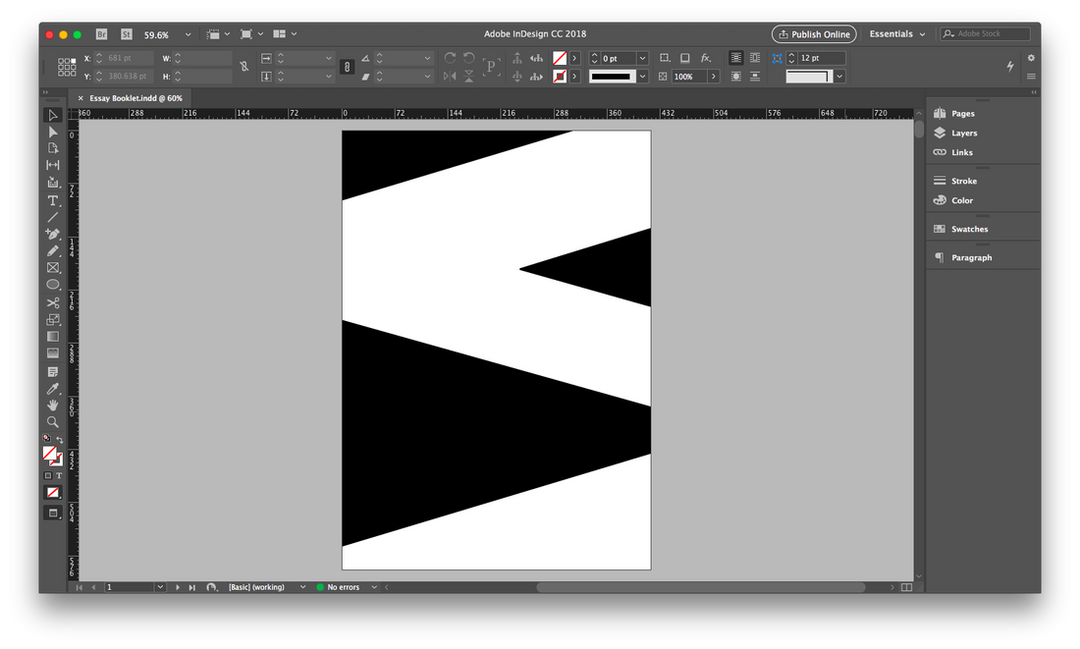Click the fill and stroke color swatch in toolbox
Image resolution: width=1080 pixels, height=649 pixels.
pos(50,454)
